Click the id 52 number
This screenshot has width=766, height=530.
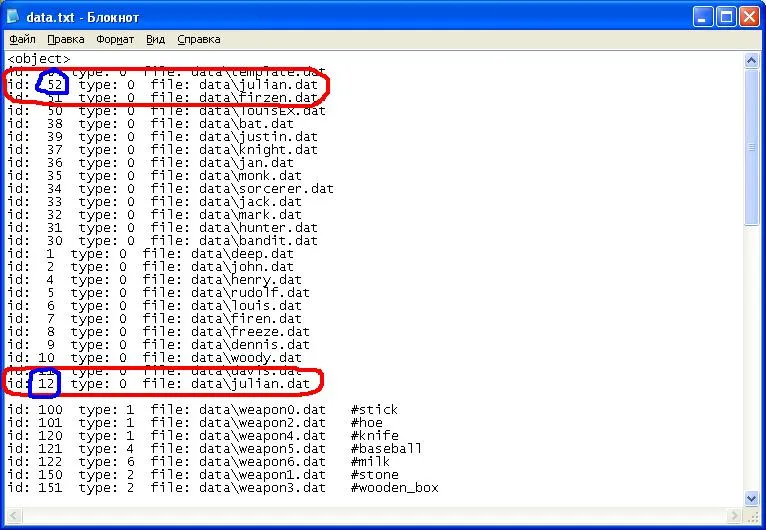click(55, 85)
